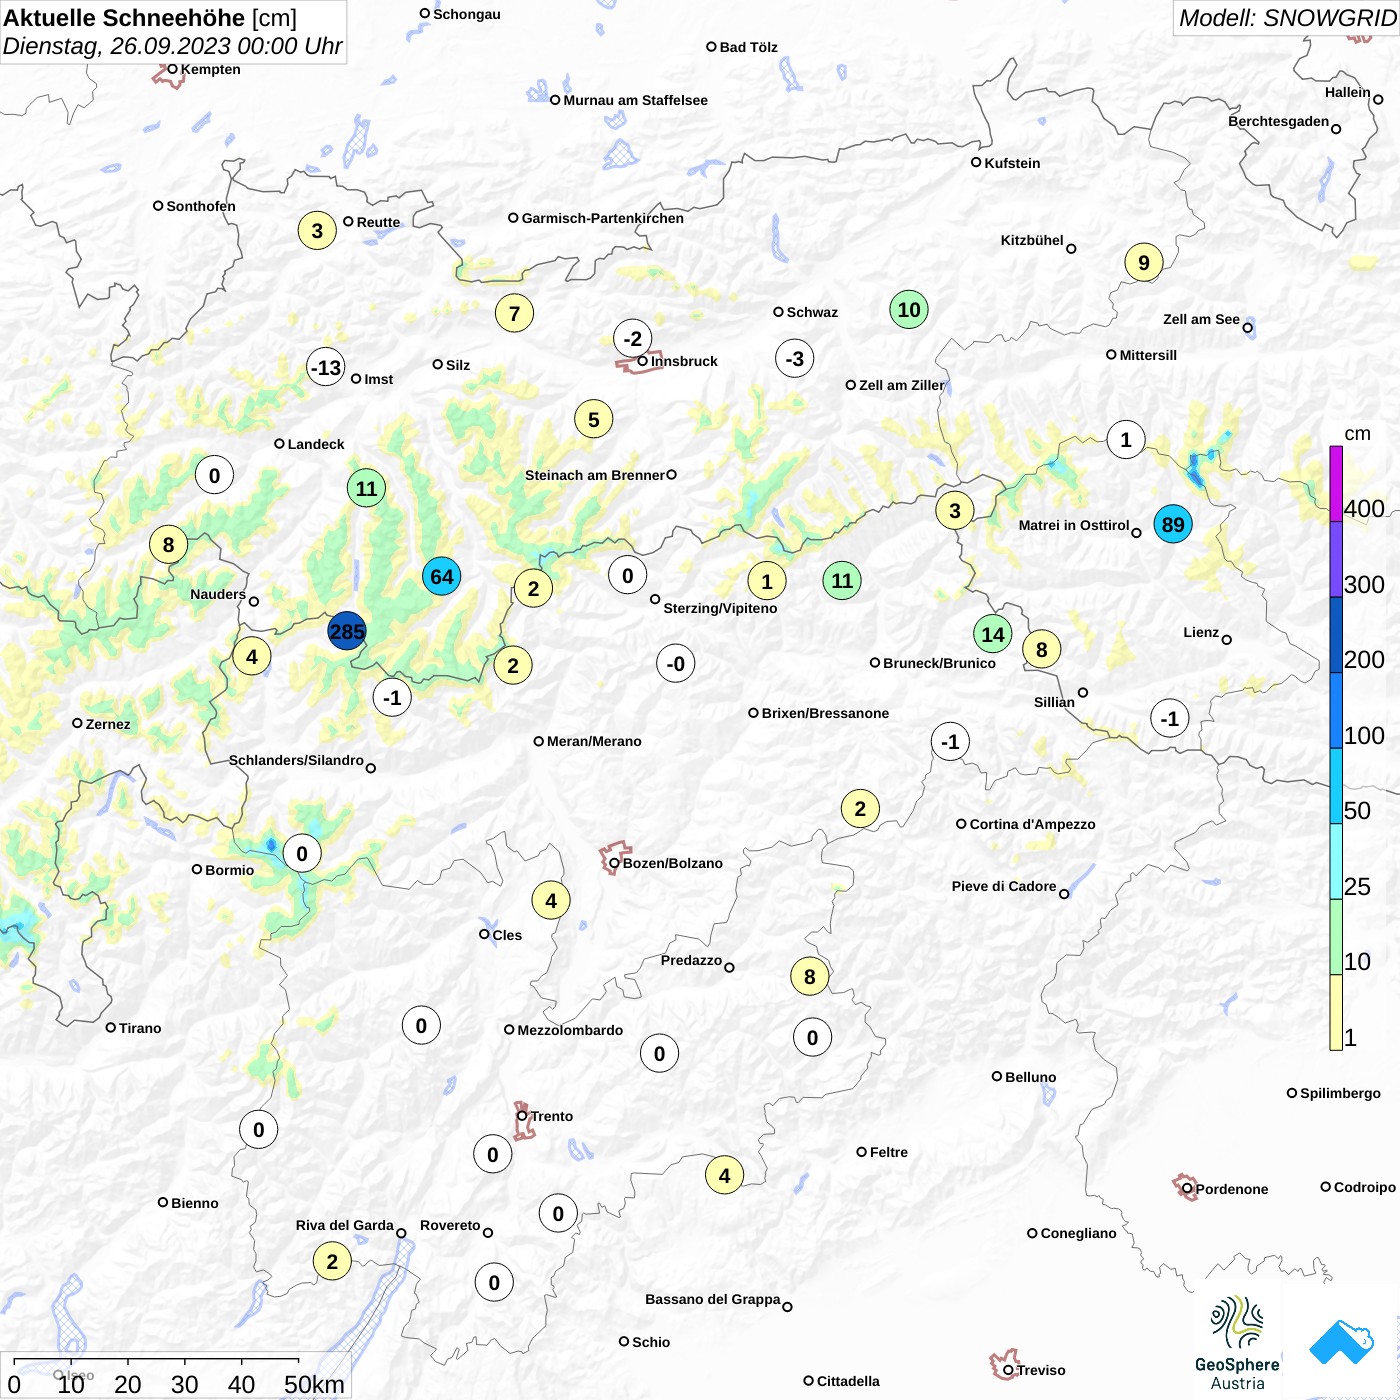Screen dimensions: 1400x1400
Task: Click the Brixen/Bressanone label
Action: point(825,713)
